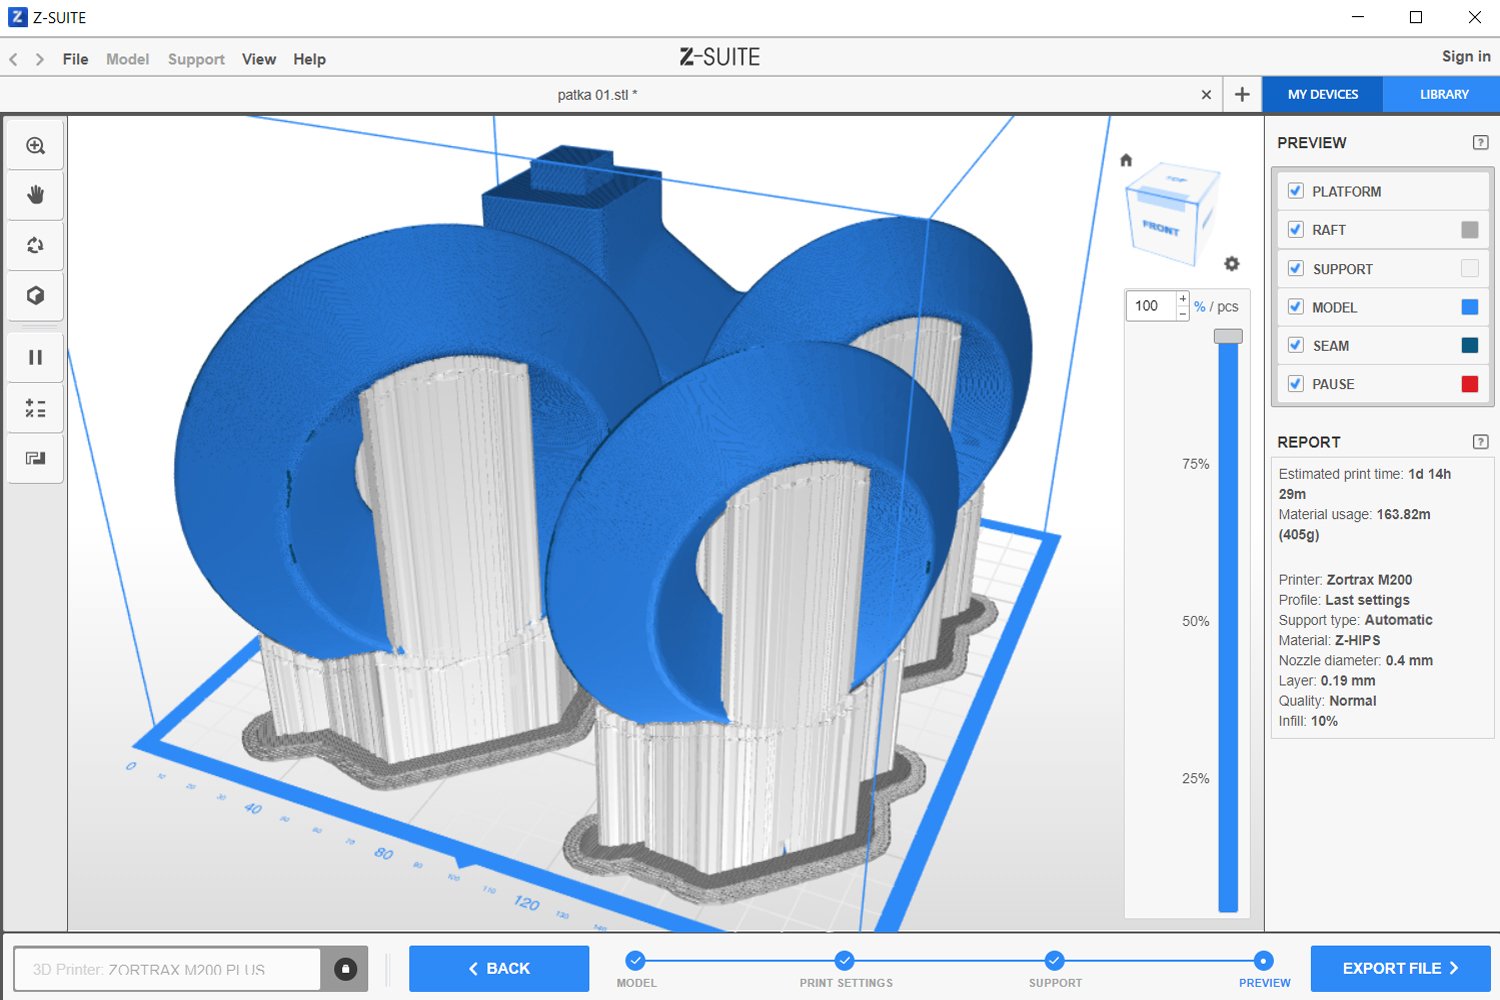
Task: Switch to LIBRARY tab
Action: pos(1444,94)
